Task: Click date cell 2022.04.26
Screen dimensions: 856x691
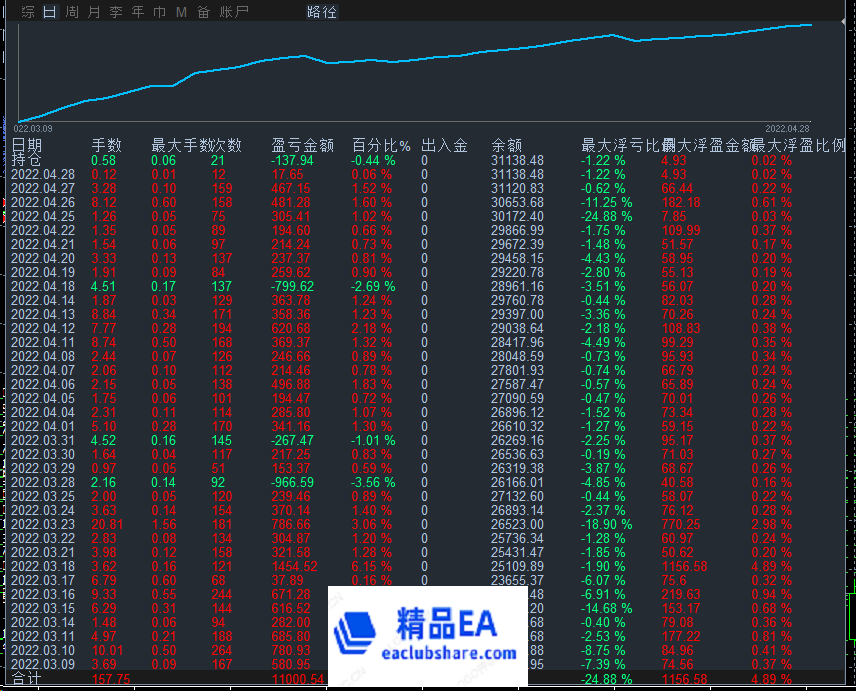Action: click(x=43, y=202)
